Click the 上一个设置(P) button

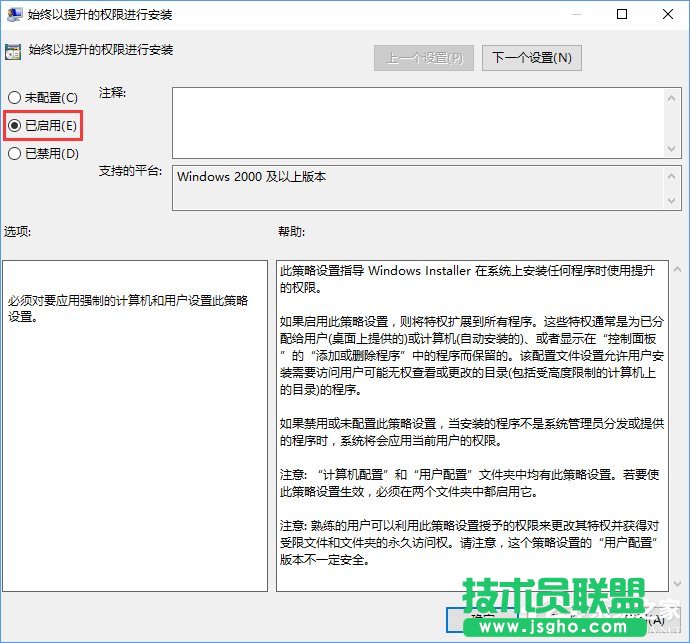pos(424,58)
